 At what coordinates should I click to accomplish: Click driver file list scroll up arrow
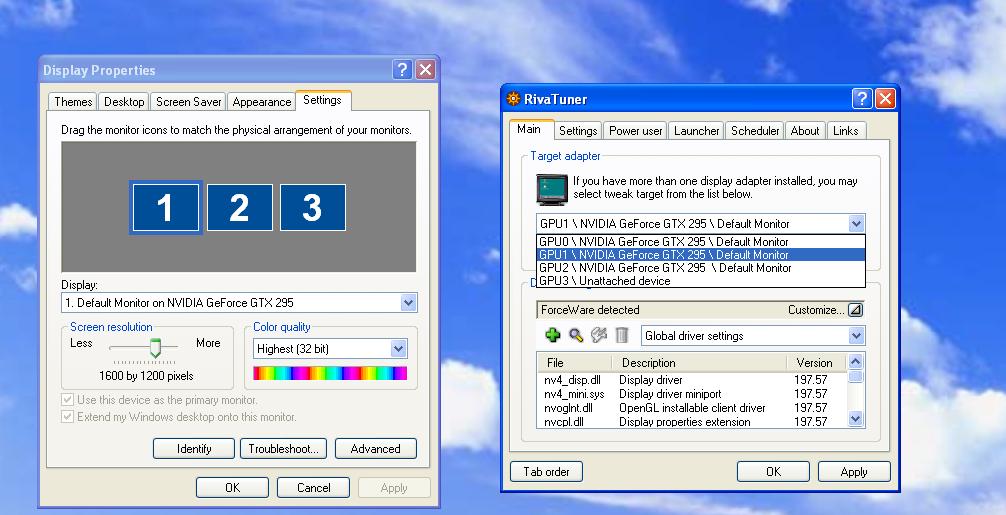tap(855, 362)
